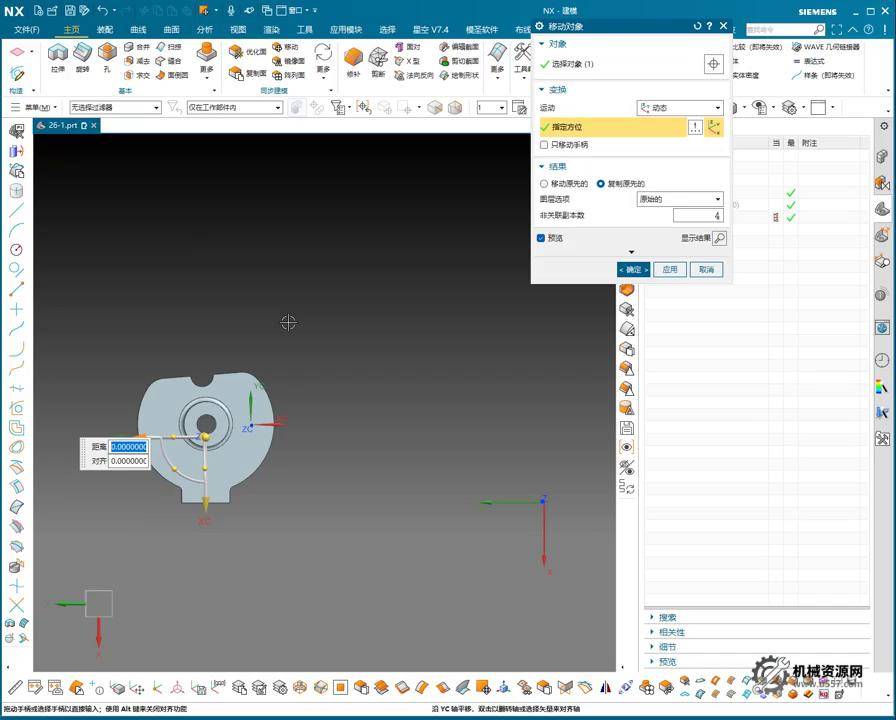
Task: Click the 显示结果 magnifier icon
Action: coord(719,238)
